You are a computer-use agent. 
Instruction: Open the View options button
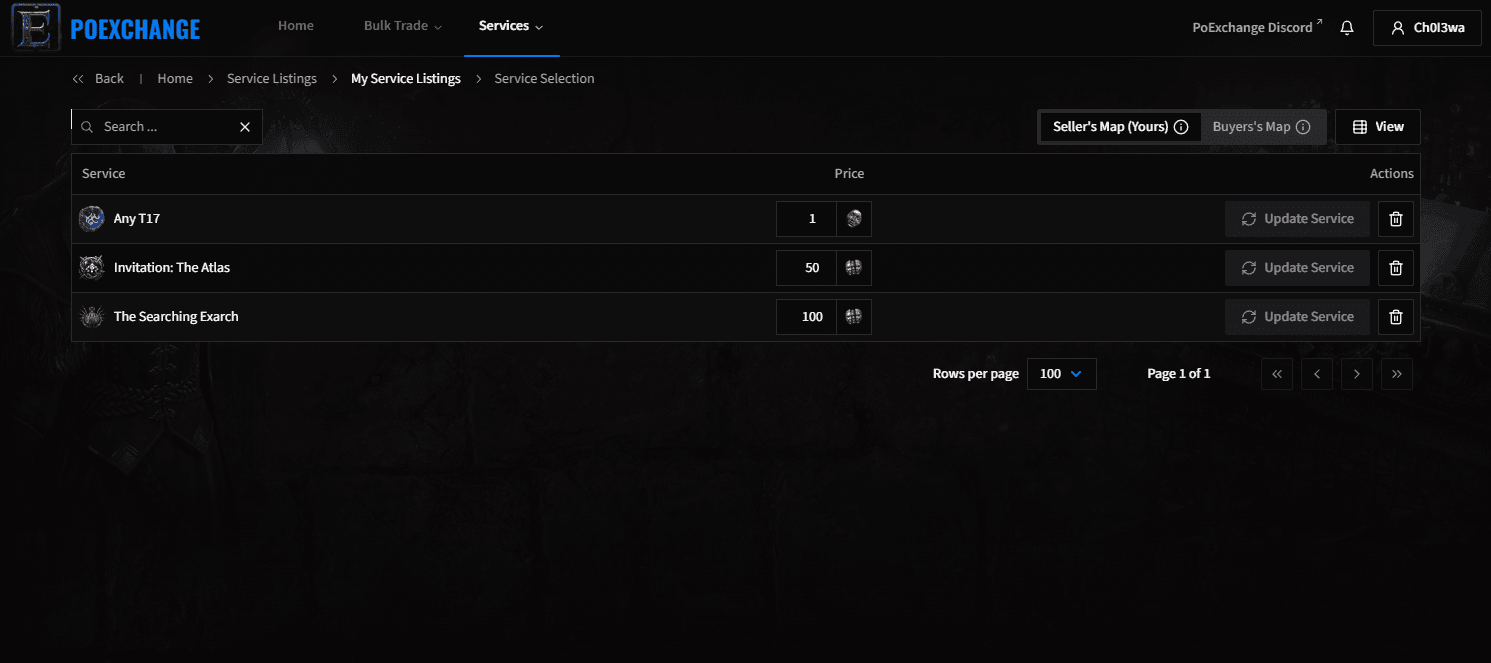1378,127
